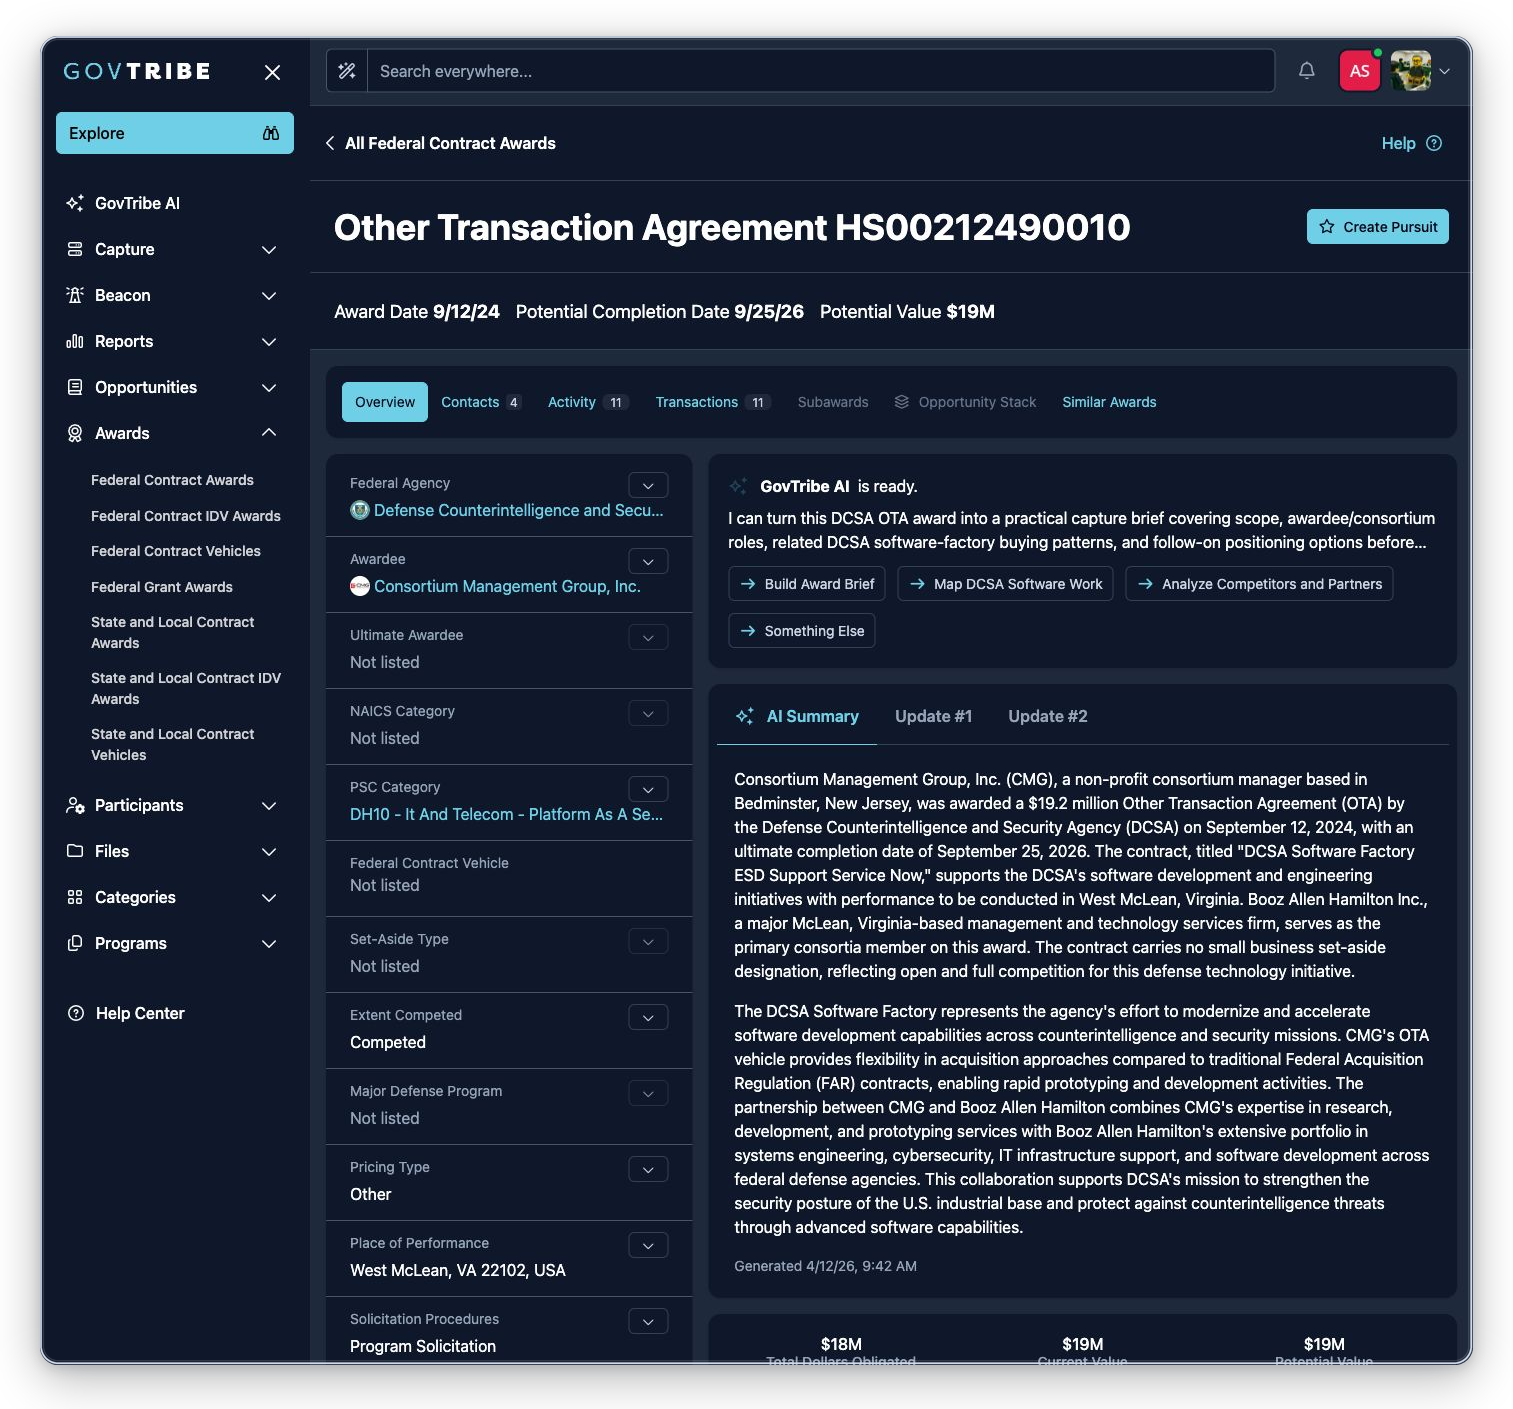Select the Overview tab
This screenshot has height=1409, width=1513.
pyautogui.click(x=385, y=402)
